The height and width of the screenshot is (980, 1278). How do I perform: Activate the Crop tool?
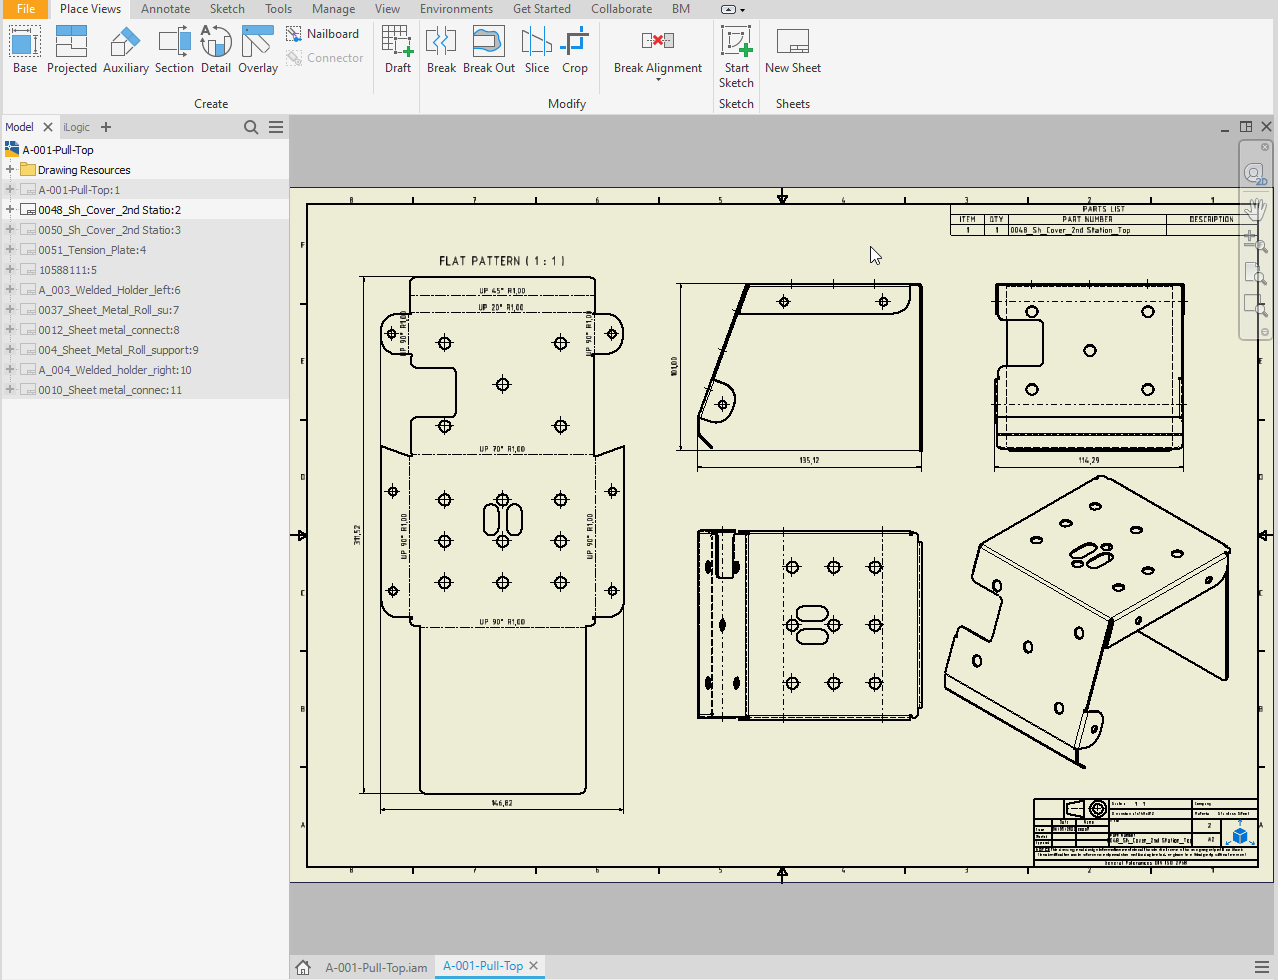tap(574, 49)
